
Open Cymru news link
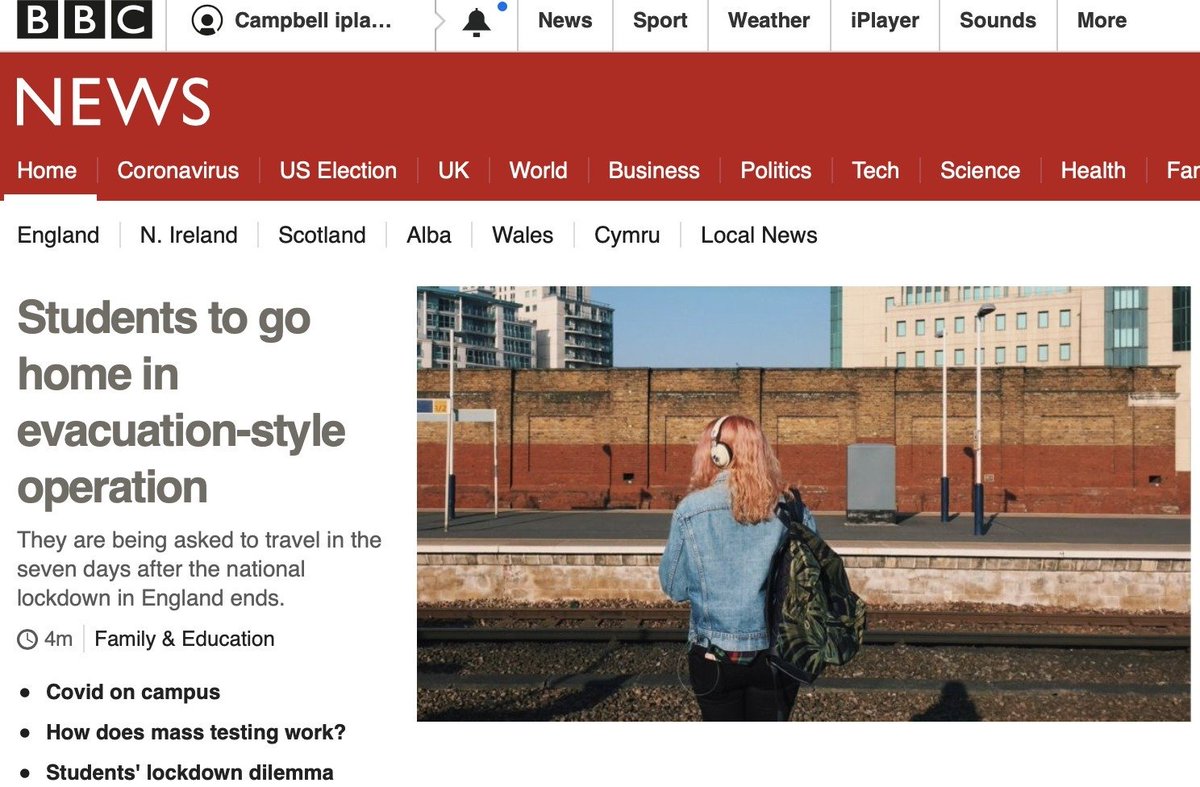tap(627, 236)
